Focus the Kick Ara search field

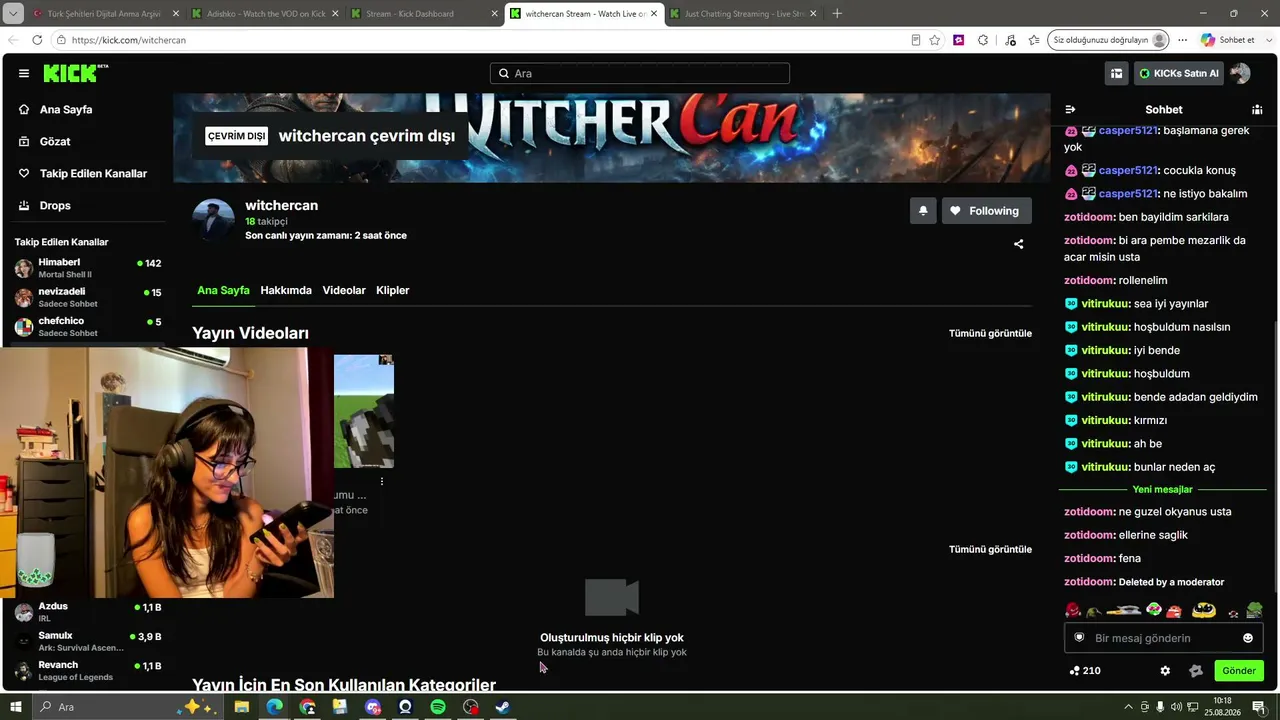click(640, 73)
